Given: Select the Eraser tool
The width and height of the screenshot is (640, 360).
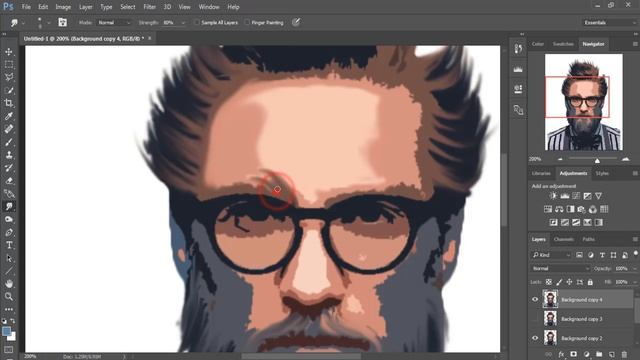Looking at the screenshot, I should [9, 181].
